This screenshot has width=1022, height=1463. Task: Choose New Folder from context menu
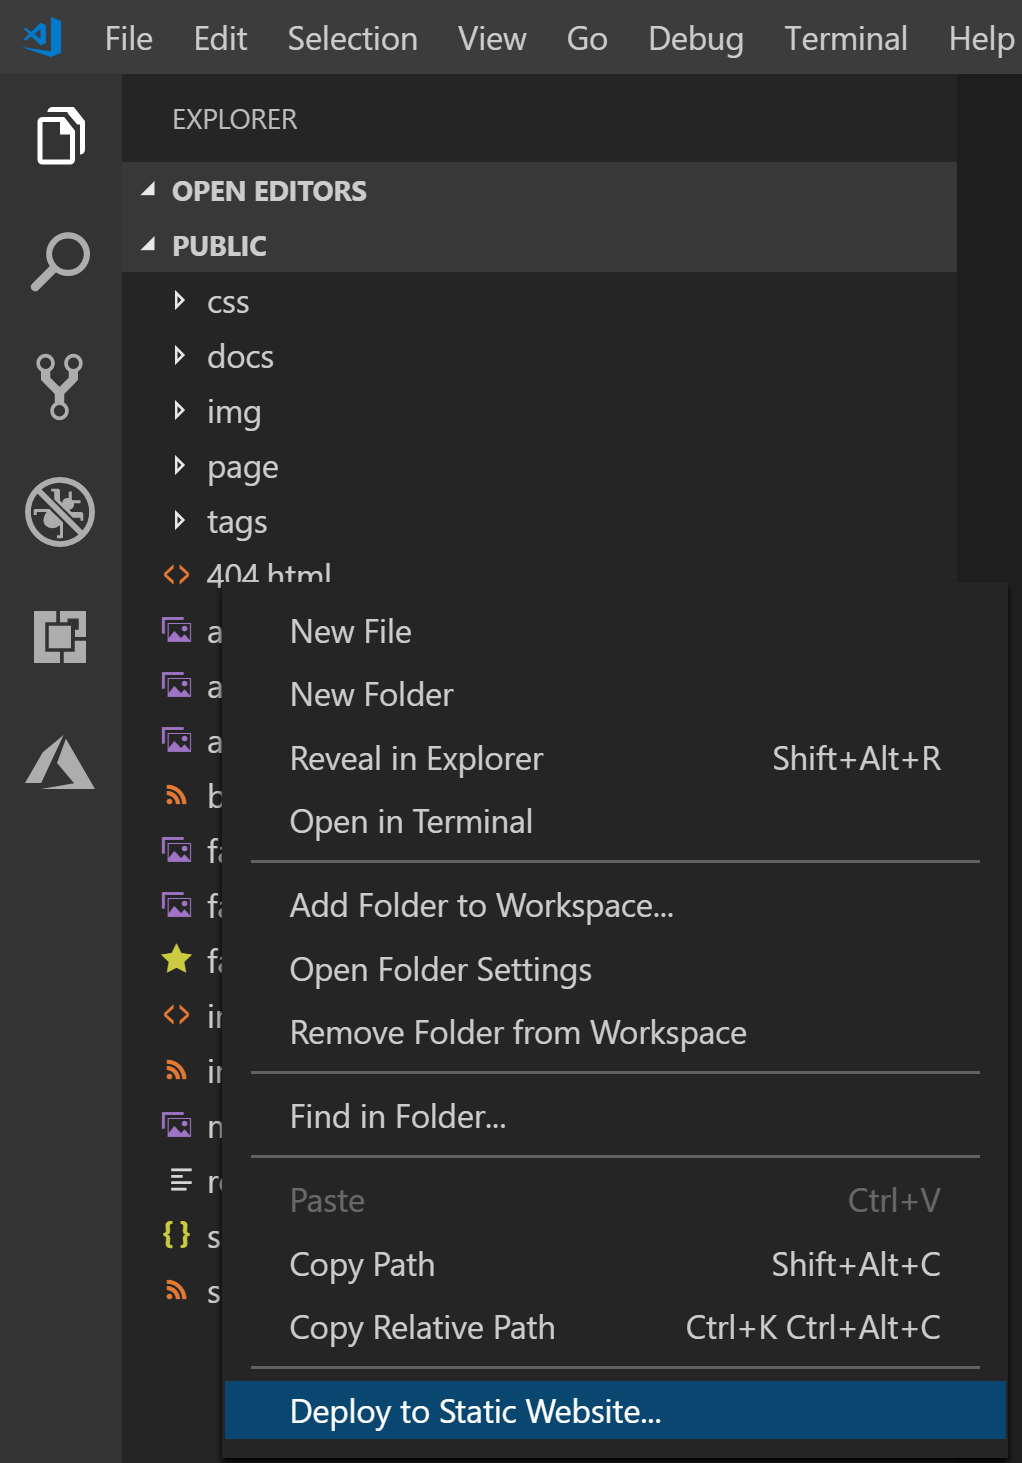coord(615,695)
